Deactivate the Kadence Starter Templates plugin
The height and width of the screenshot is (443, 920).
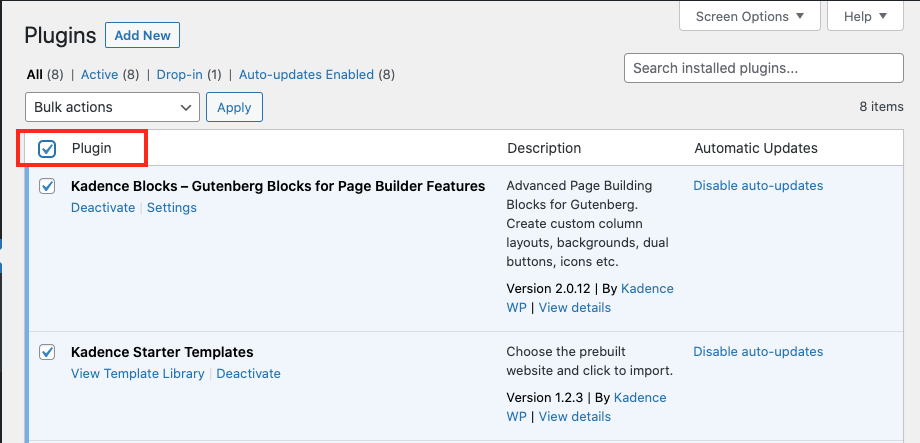[248, 374]
